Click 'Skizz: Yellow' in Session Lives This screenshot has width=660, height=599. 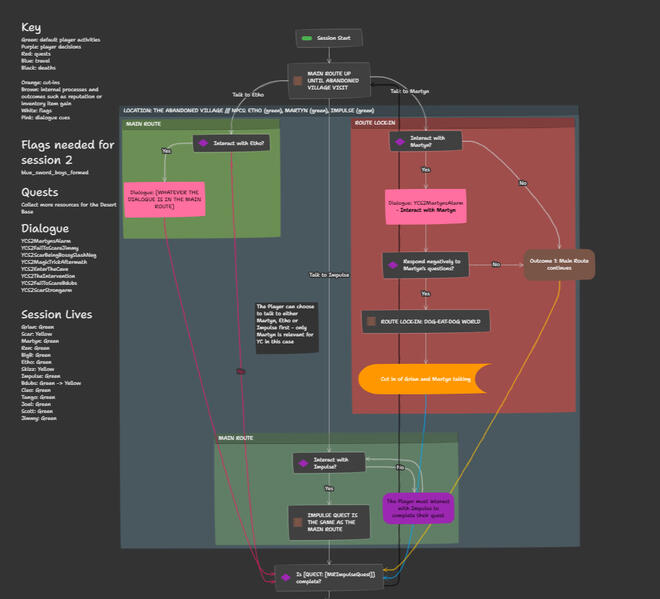pyautogui.click(x=38, y=369)
